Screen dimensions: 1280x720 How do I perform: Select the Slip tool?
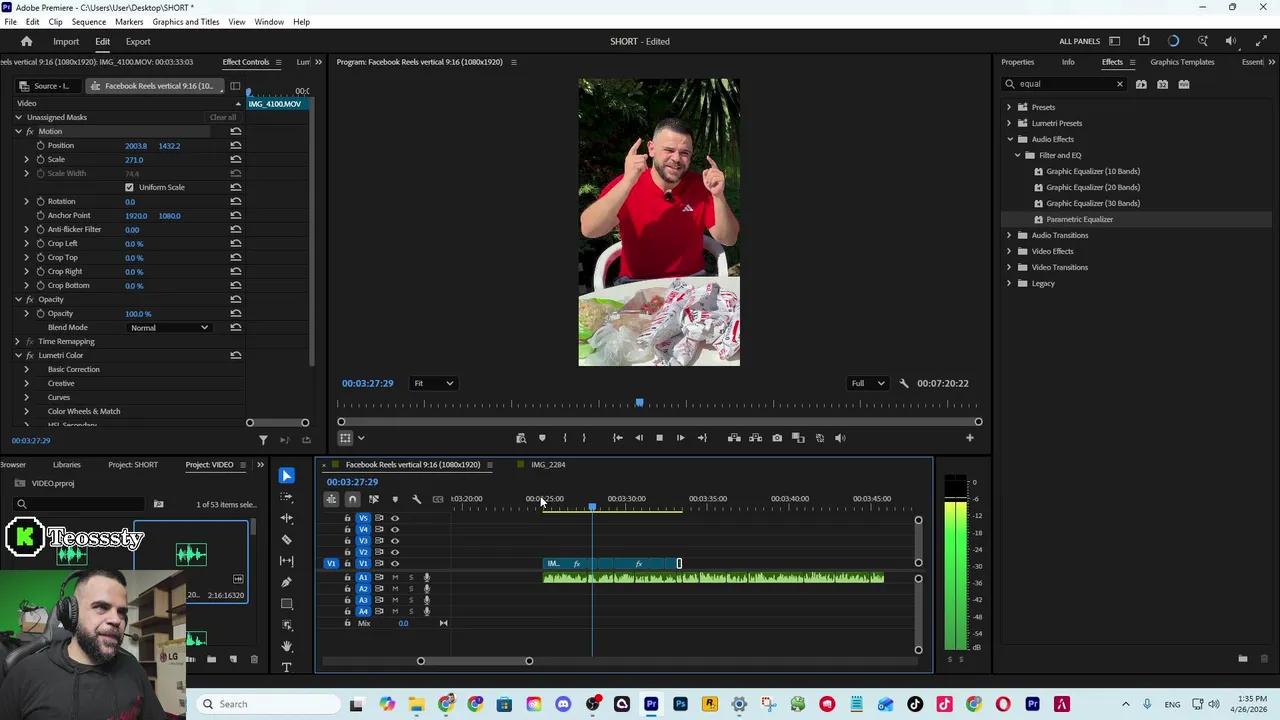point(287,561)
